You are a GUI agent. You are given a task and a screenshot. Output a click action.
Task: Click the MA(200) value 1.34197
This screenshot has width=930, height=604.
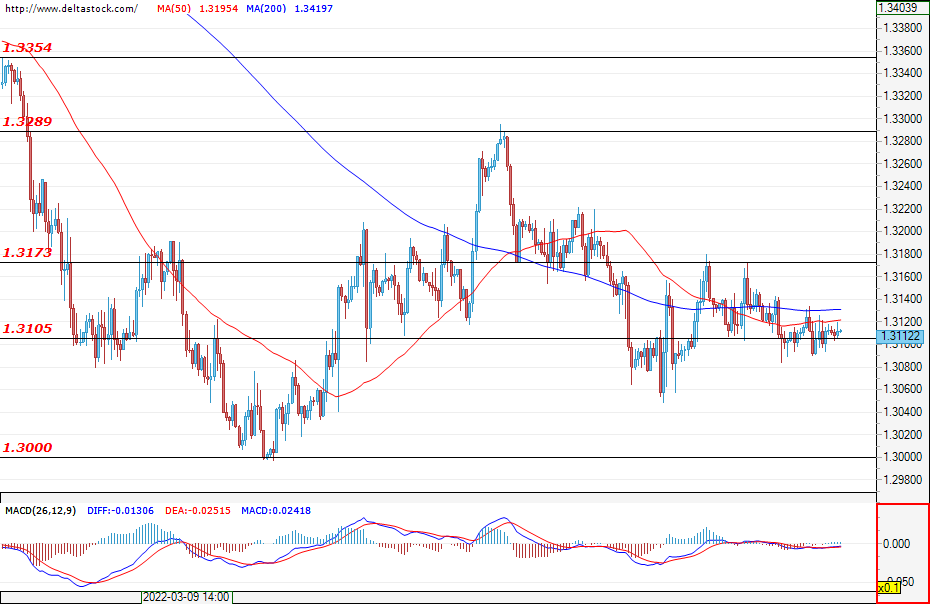click(x=314, y=9)
